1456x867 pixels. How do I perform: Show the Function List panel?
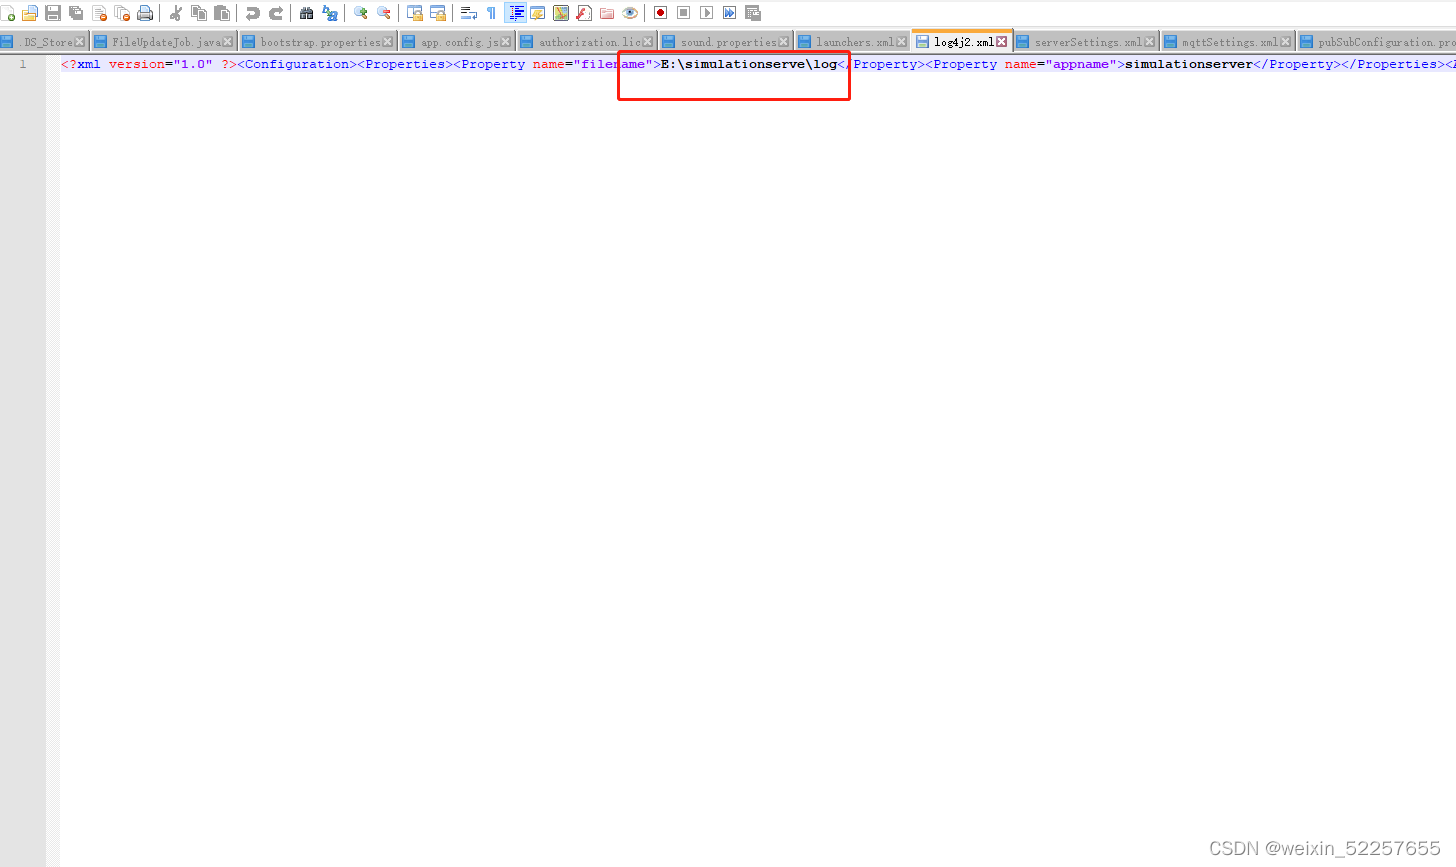click(x=584, y=13)
